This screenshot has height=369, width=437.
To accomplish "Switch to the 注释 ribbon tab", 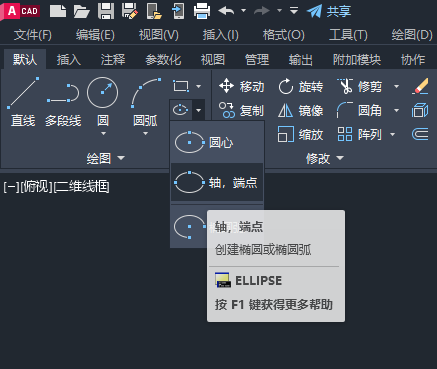I will point(113,60).
